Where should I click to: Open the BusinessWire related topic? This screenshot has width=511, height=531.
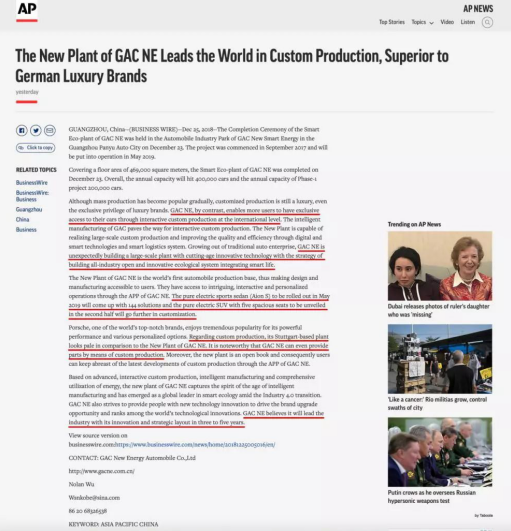(x=32, y=183)
